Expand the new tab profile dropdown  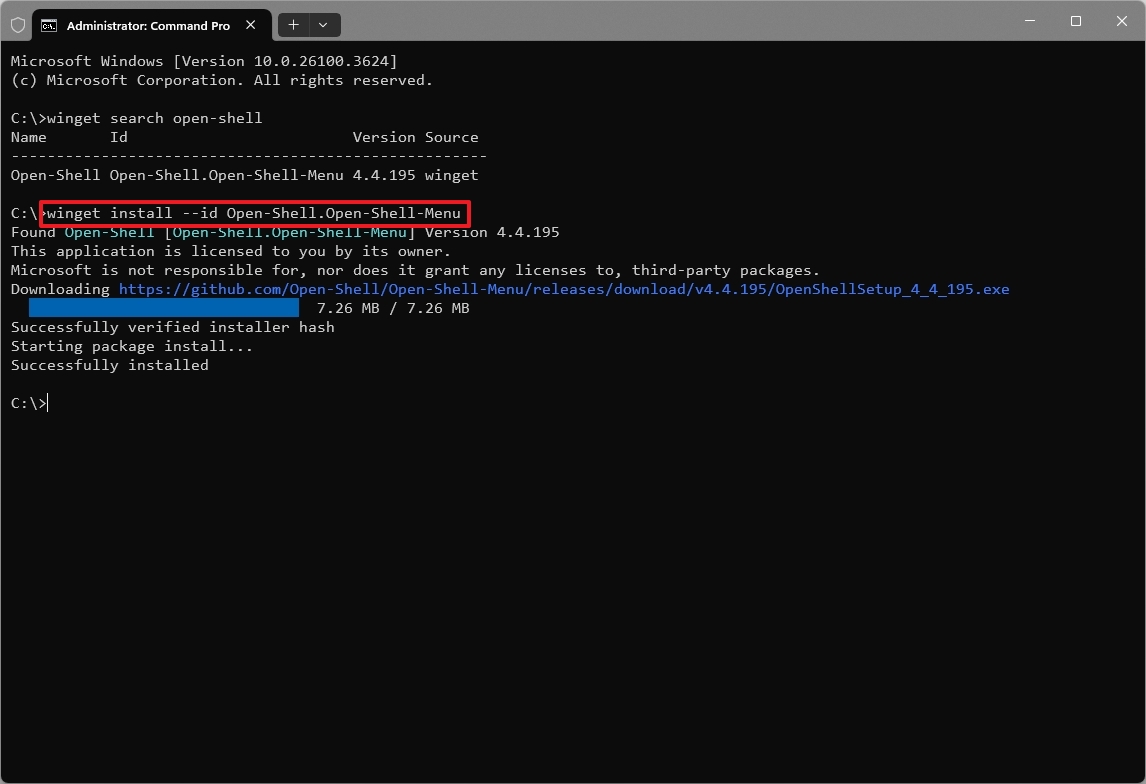pyautogui.click(x=323, y=25)
